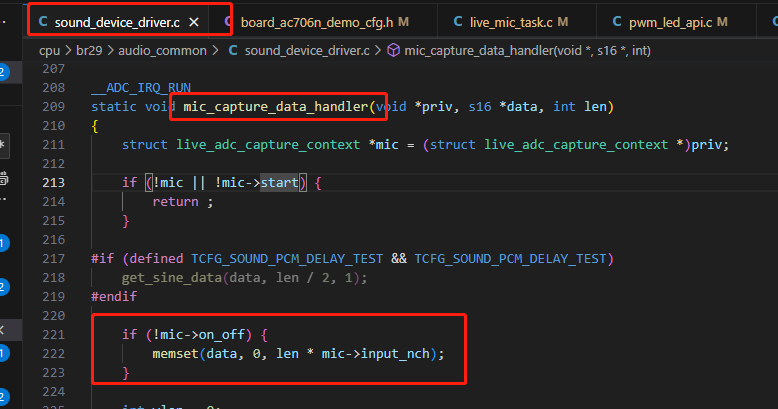The width and height of the screenshot is (778, 409).
Task: Click the __ADC_IRQ_RUN macro on line 208
Action: pyautogui.click(x=141, y=88)
